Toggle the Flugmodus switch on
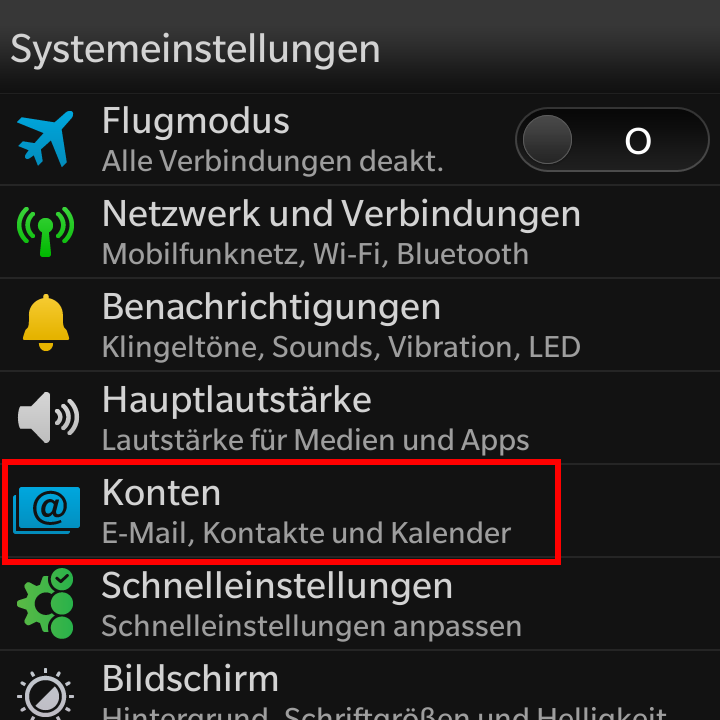This screenshot has height=720, width=720. tap(612, 140)
